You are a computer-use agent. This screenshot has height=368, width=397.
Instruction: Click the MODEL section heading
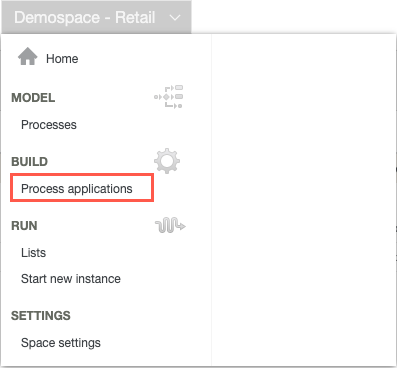pyautogui.click(x=33, y=98)
